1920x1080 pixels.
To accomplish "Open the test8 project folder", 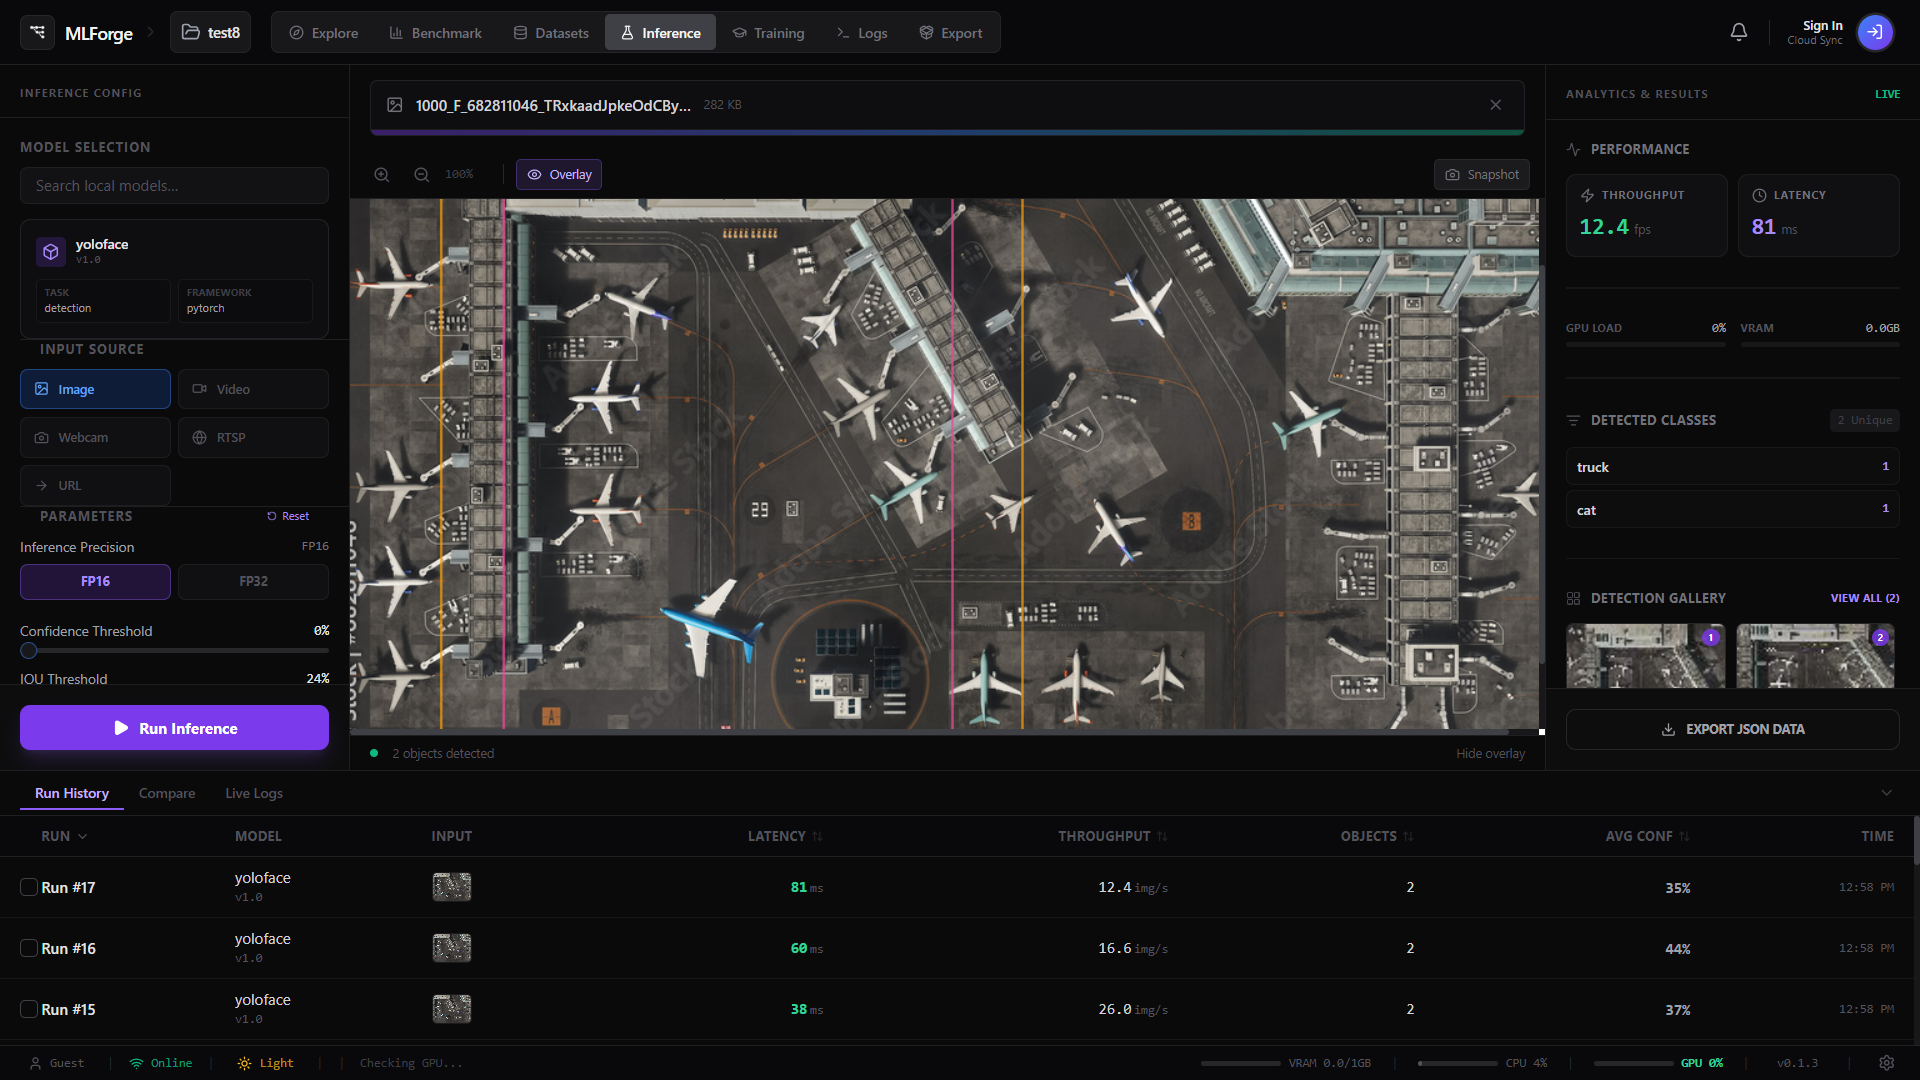I will [210, 32].
